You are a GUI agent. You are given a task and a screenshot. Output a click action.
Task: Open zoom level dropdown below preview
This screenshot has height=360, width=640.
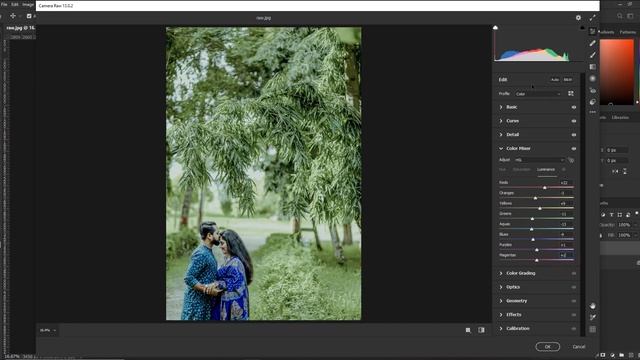point(48,330)
